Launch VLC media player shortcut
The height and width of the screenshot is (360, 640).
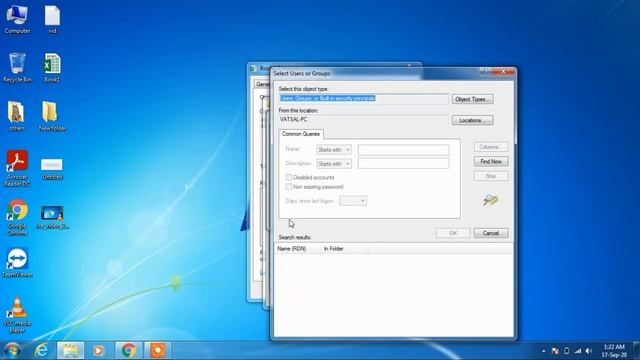(x=17, y=314)
